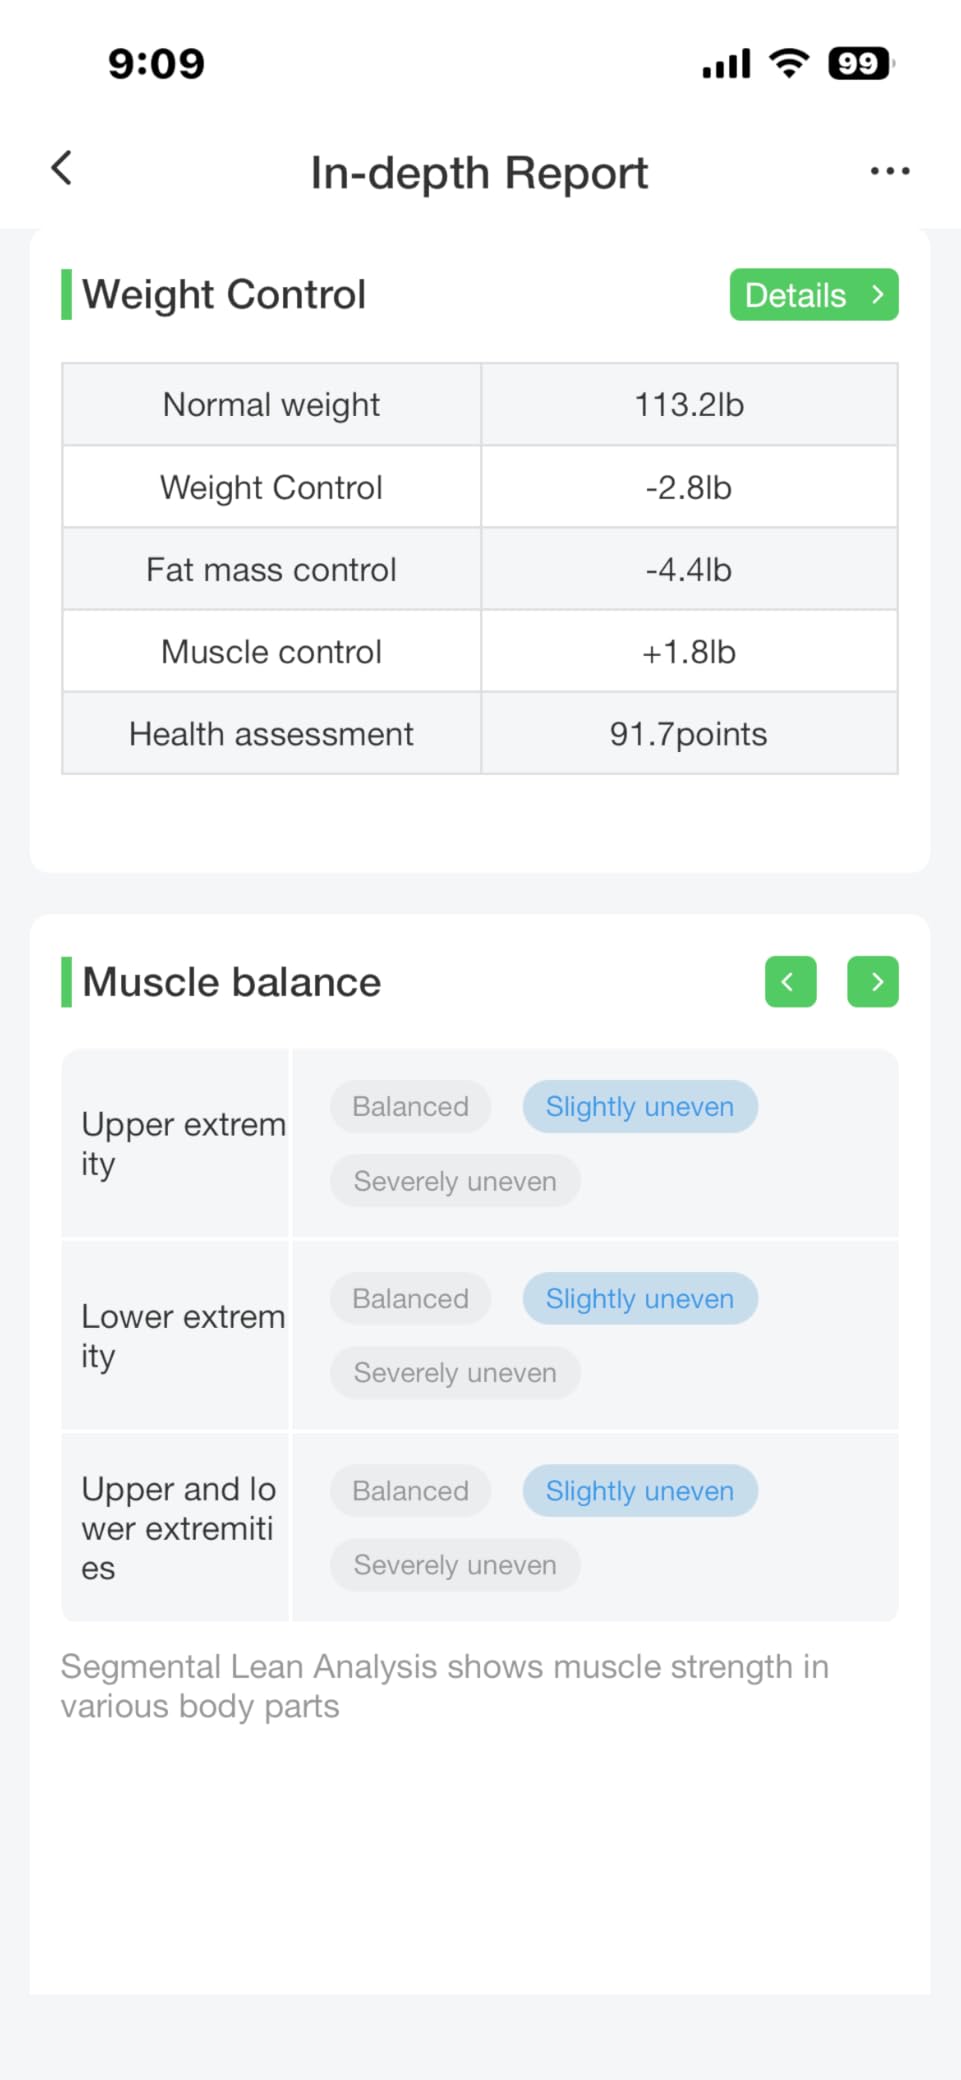Open the In-depth Report title area
The width and height of the screenshot is (961, 2080).
479,172
